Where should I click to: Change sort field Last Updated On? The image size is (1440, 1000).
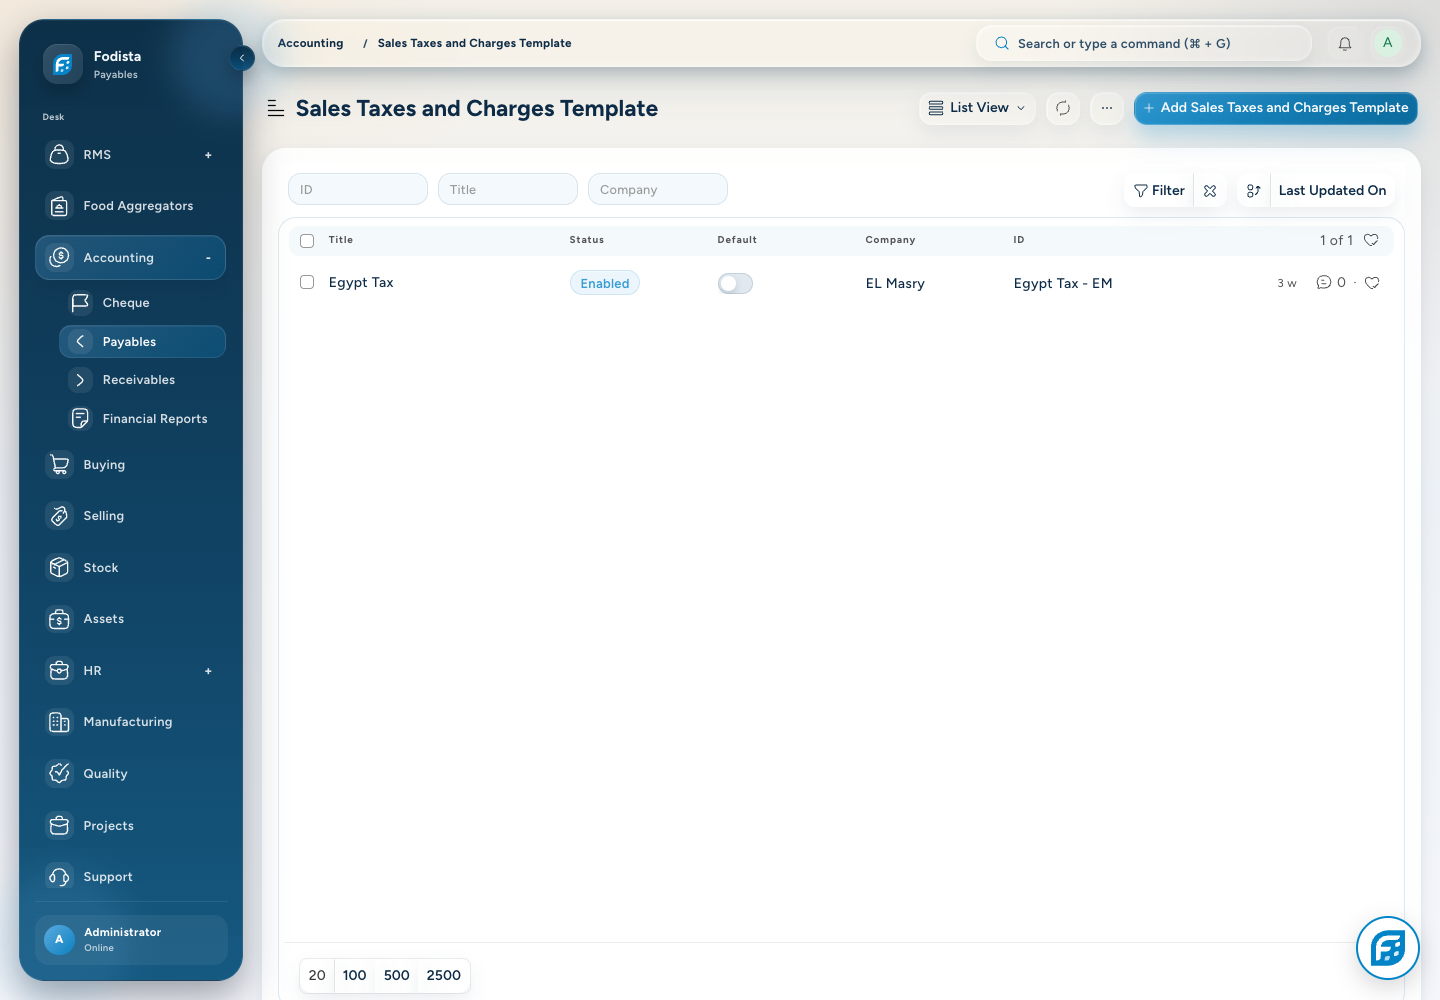click(x=1332, y=190)
